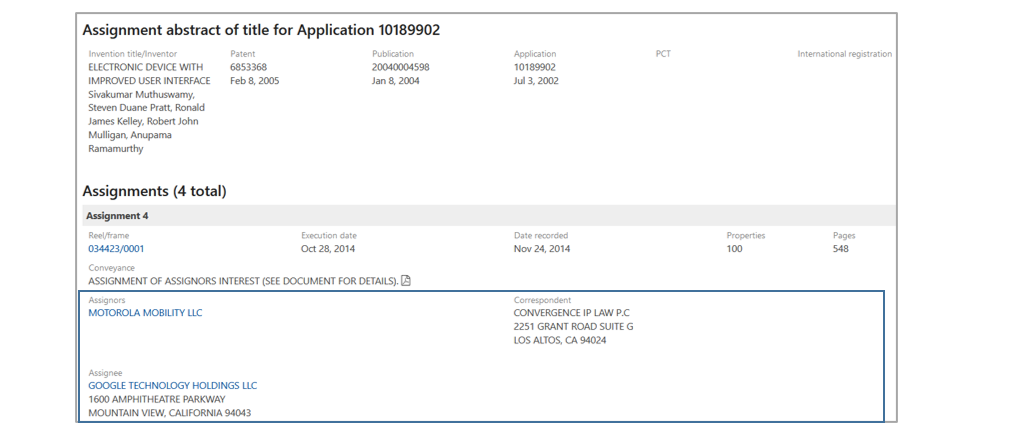Select LOS ALTOS, CA 94024 text
The width and height of the screenshot is (1021, 436).
tap(560, 340)
